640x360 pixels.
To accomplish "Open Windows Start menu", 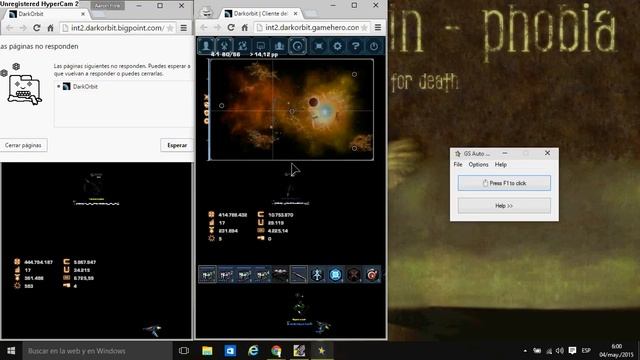I will click(11, 351).
